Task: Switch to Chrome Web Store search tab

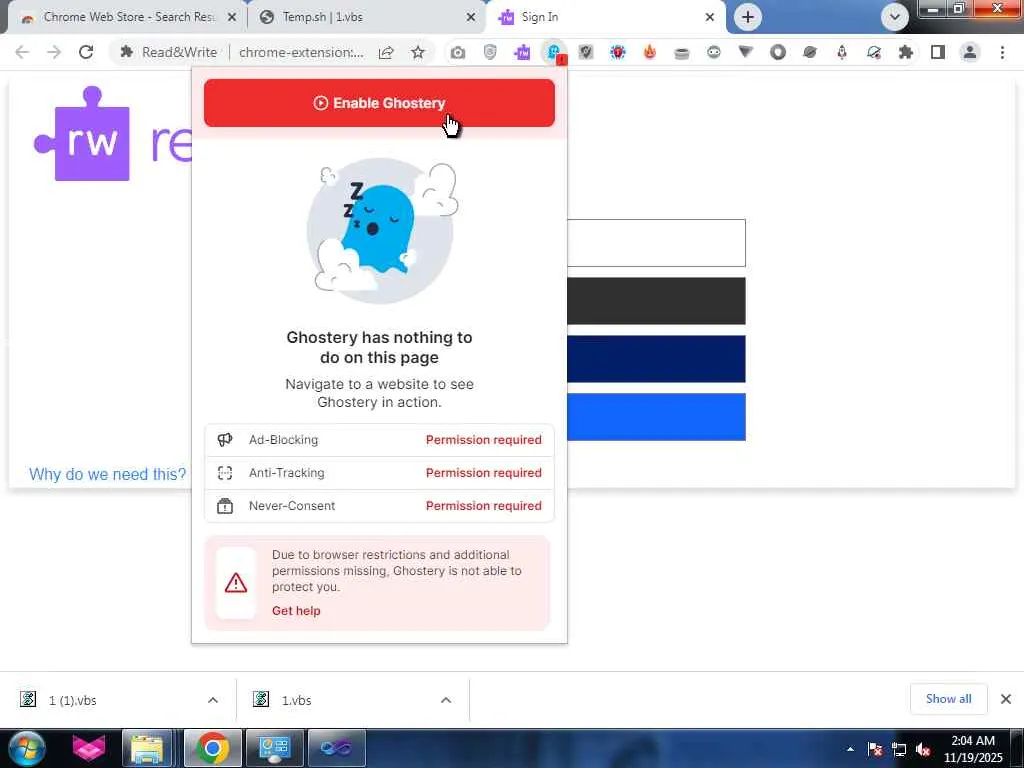Action: (121, 17)
